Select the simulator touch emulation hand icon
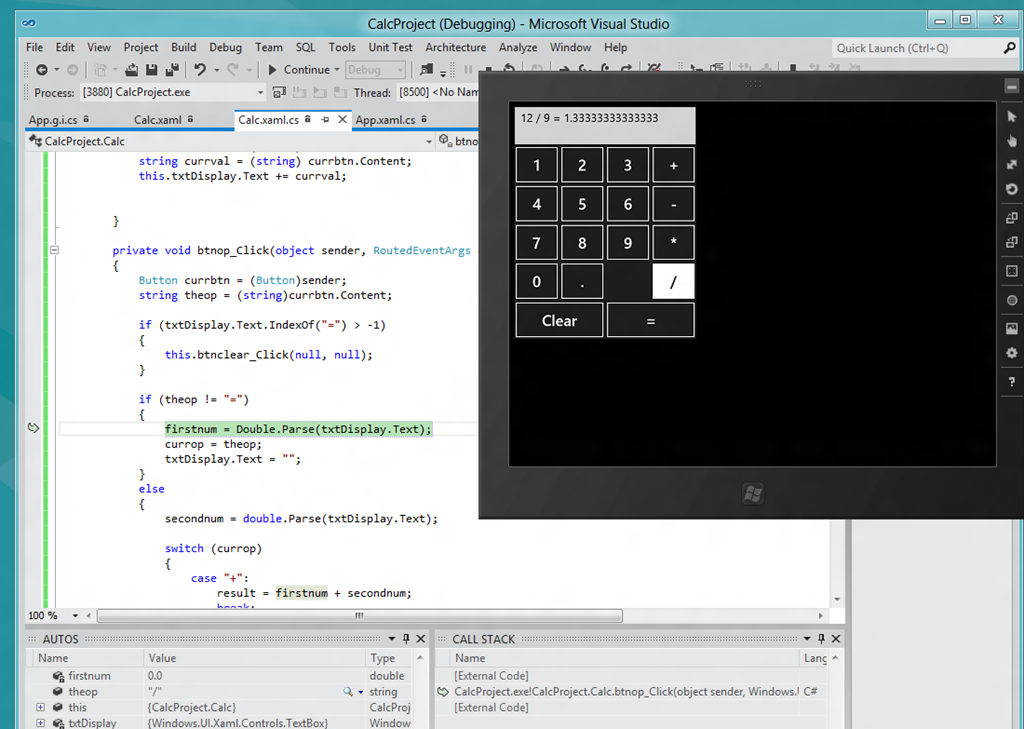1024x729 pixels. pos(1012,140)
